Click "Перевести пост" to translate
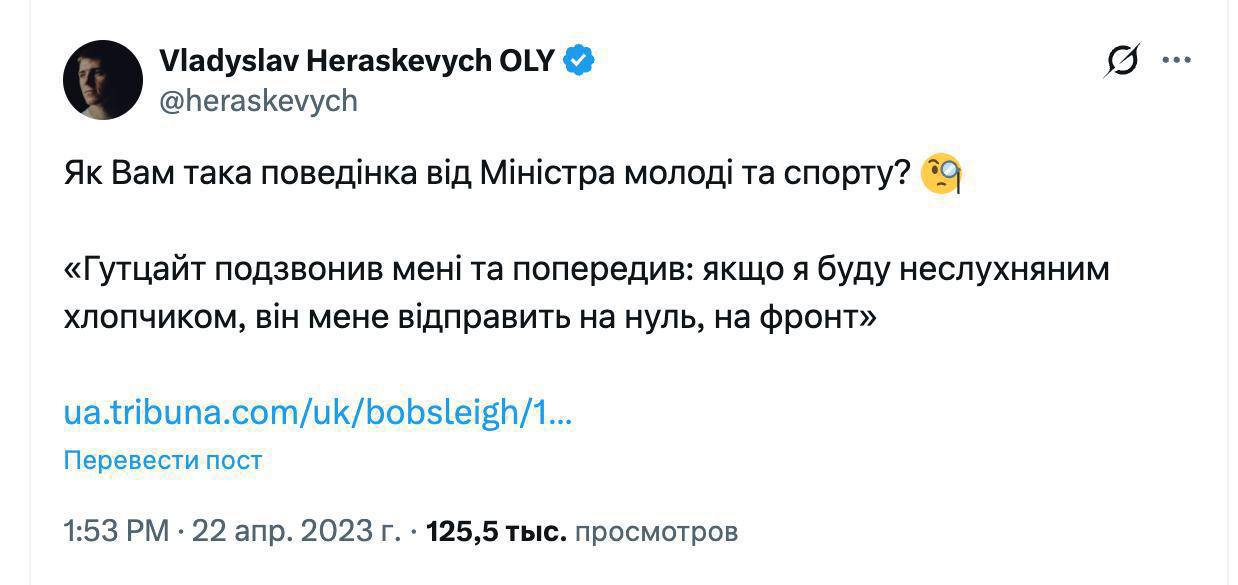This screenshot has width=1238, height=585. coord(162,460)
